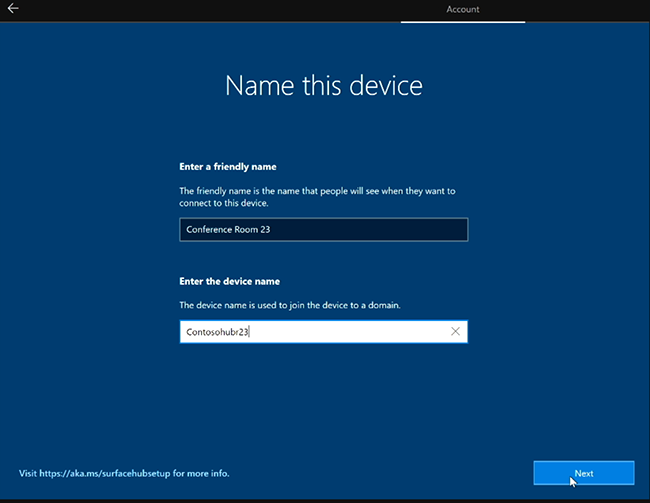Open the aka.ms/surfacehubsetup link

[105, 473]
